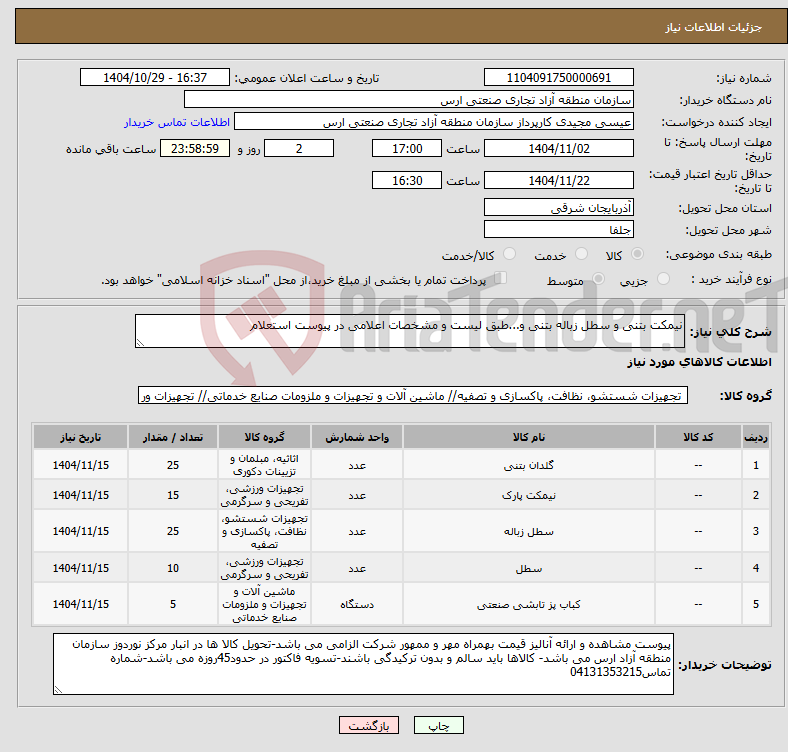Select the متوسط purchase type radio
Viewport: 788px width, 752px height.
[x=598, y=278]
